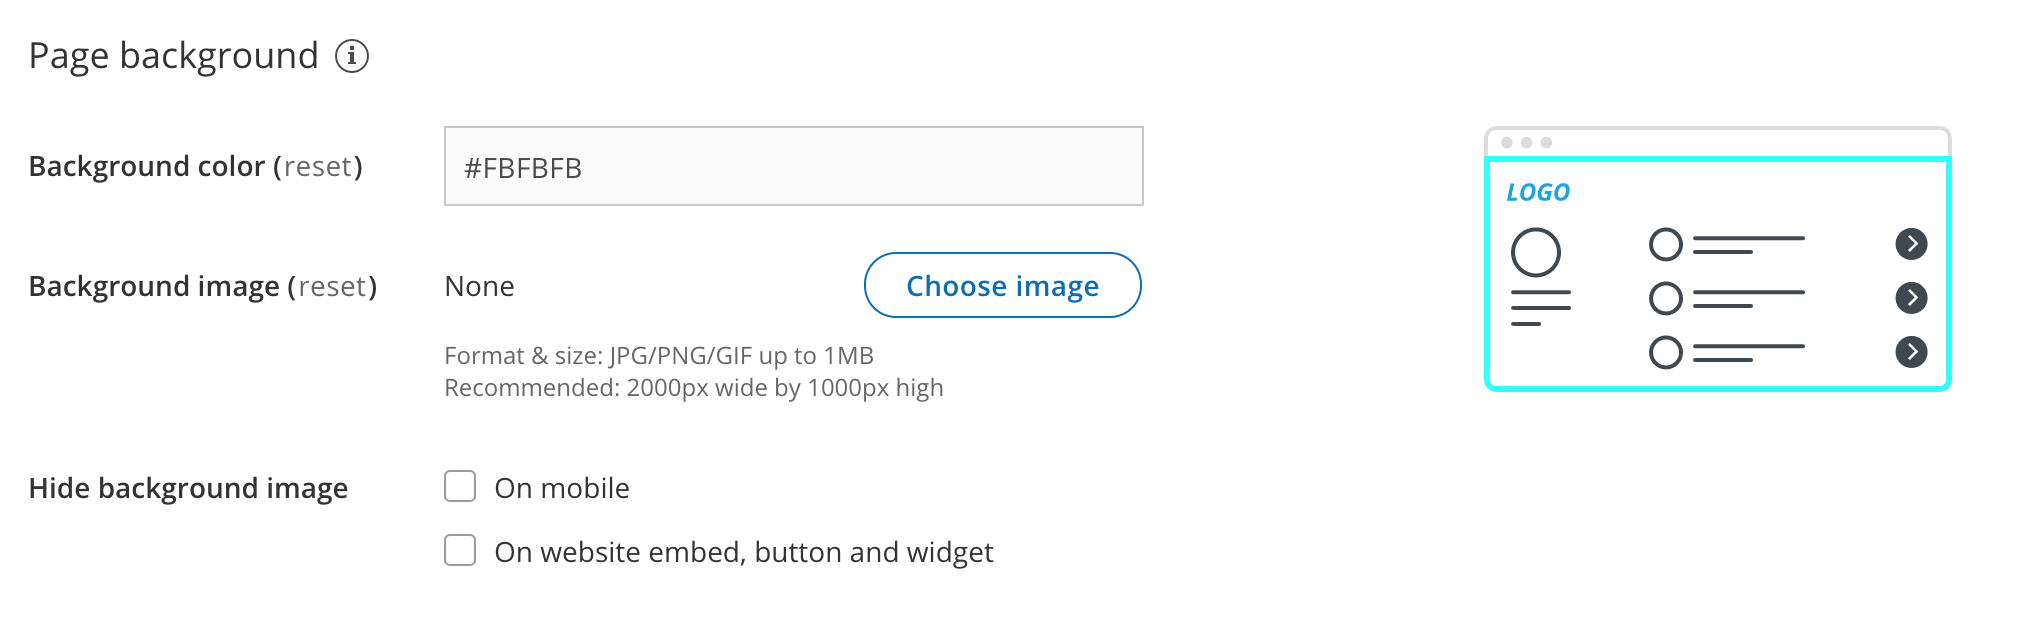Tick the website embed, button and widget checkbox
Image resolution: width=2036 pixels, height=626 pixels.
(x=460, y=550)
